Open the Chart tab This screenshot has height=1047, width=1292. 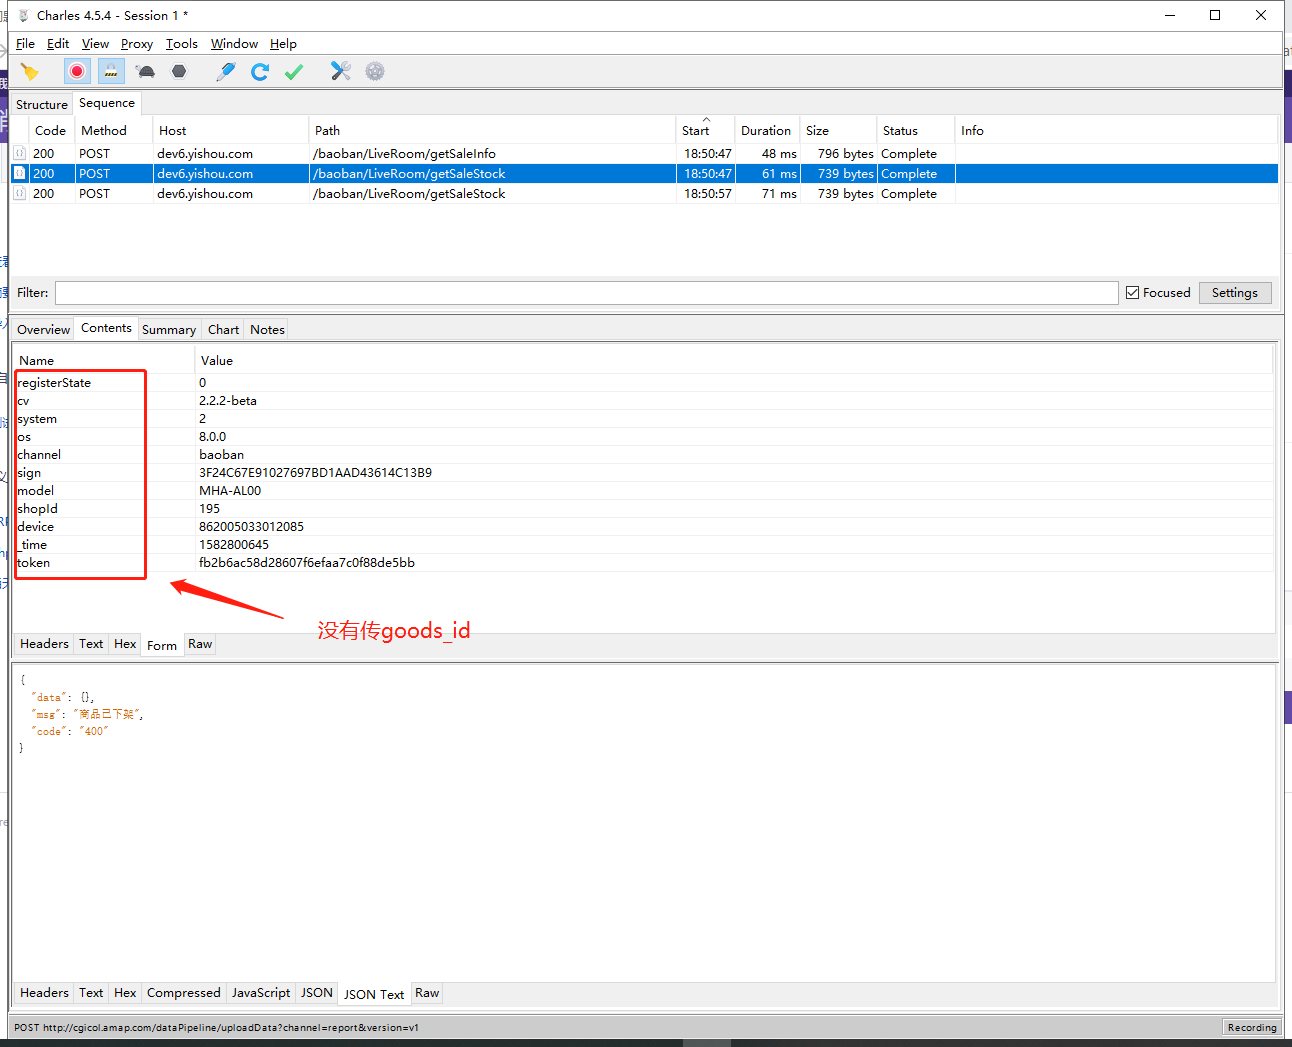point(223,329)
